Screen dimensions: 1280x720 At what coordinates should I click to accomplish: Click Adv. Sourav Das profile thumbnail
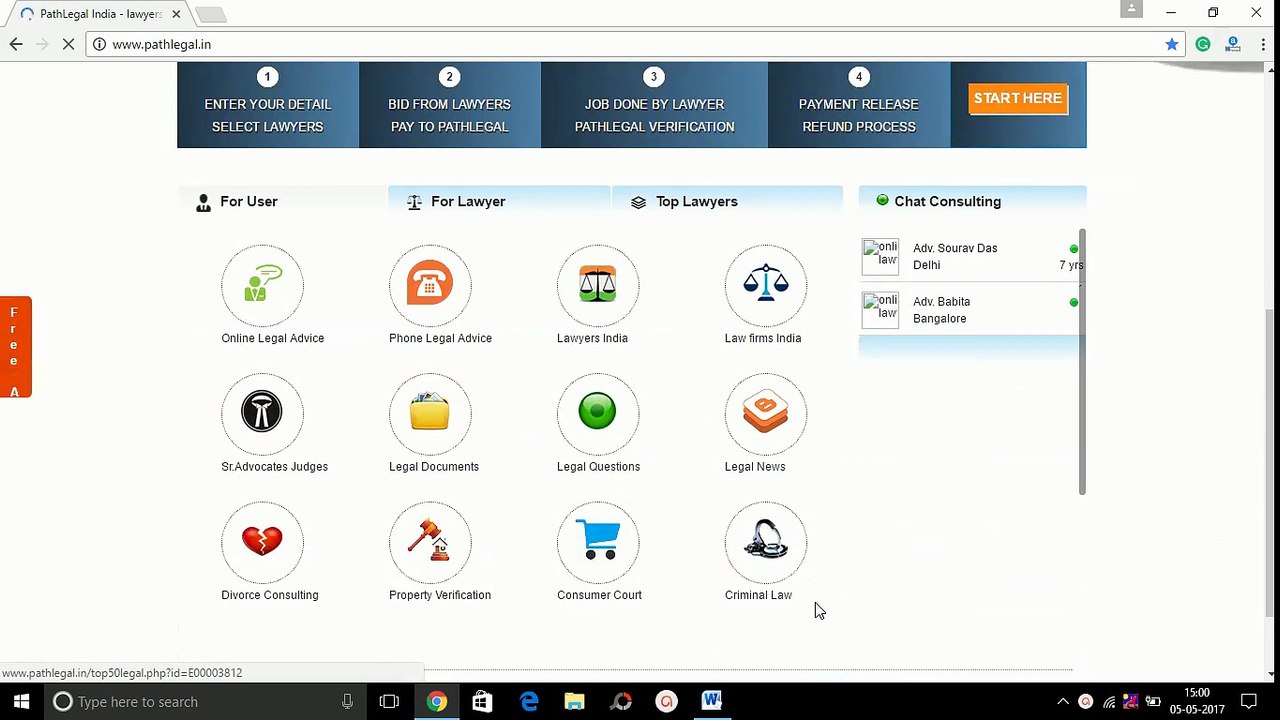[881, 257]
